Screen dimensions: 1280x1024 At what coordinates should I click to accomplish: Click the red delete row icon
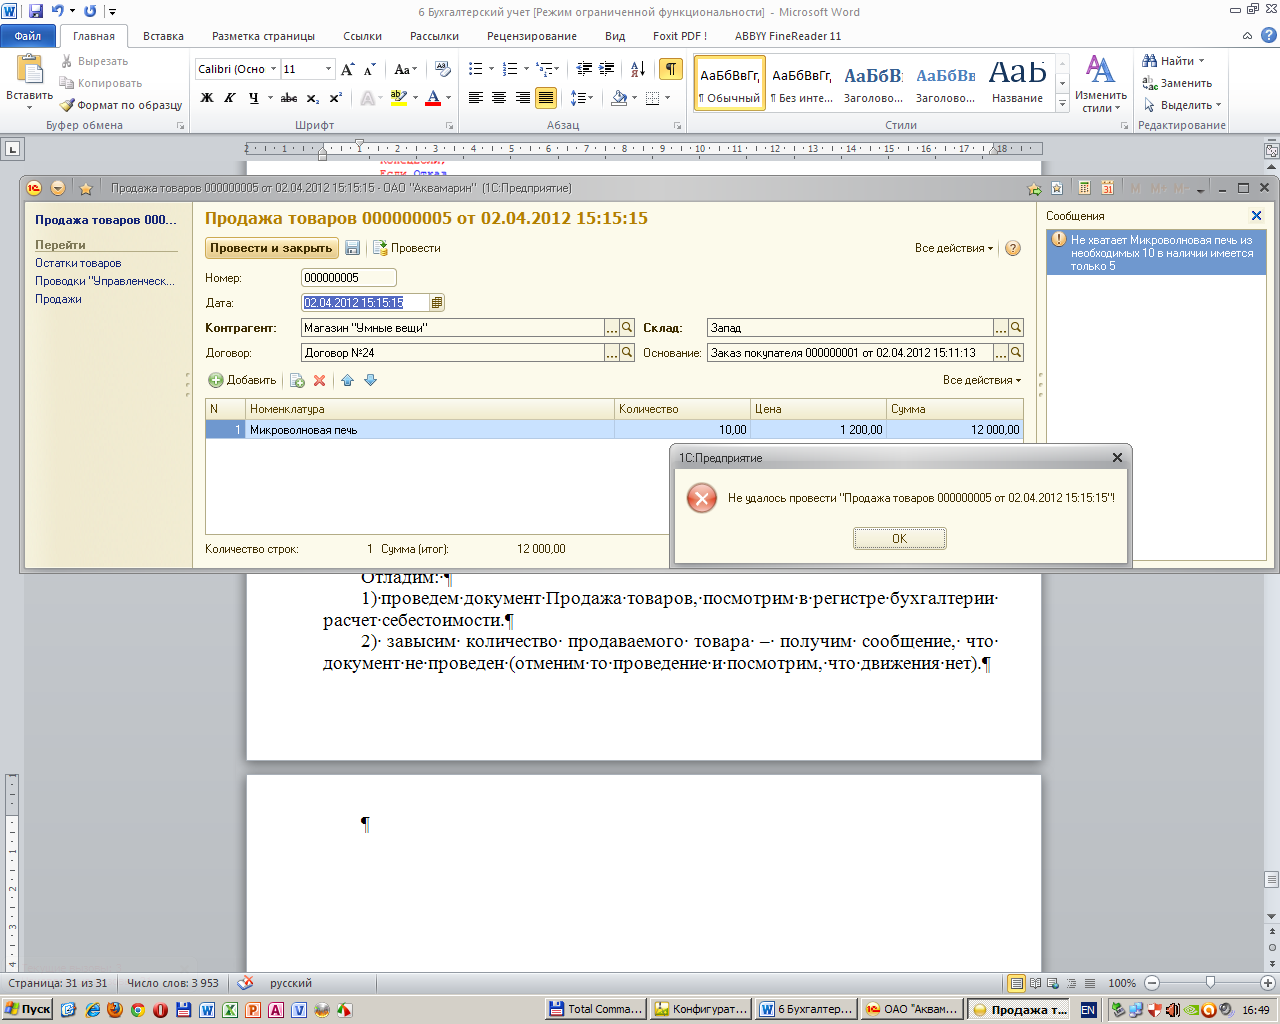tap(320, 381)
